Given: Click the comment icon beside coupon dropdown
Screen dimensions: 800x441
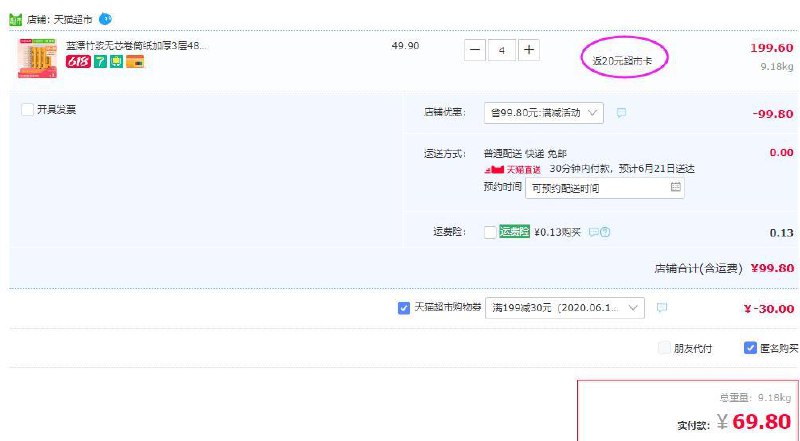Looking at the screenshot, I should click(x=662, y=307).
